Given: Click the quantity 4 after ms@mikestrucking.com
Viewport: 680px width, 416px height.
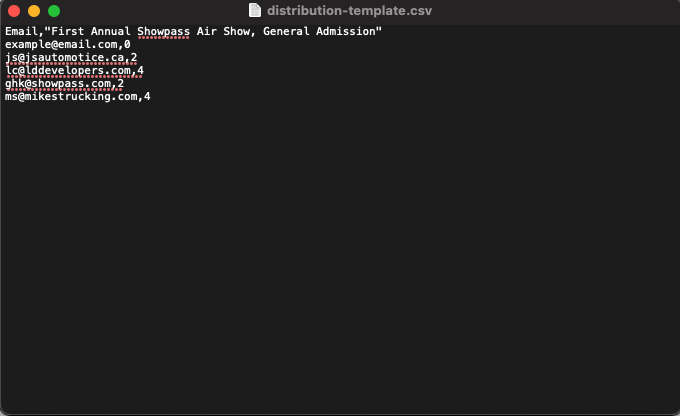Looking at the screenshot, I should 147,96.
